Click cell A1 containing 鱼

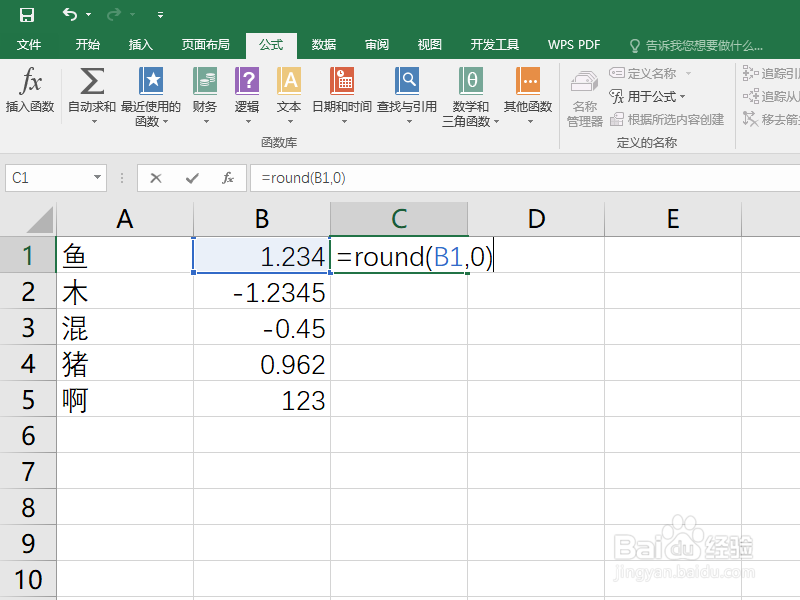124,255
